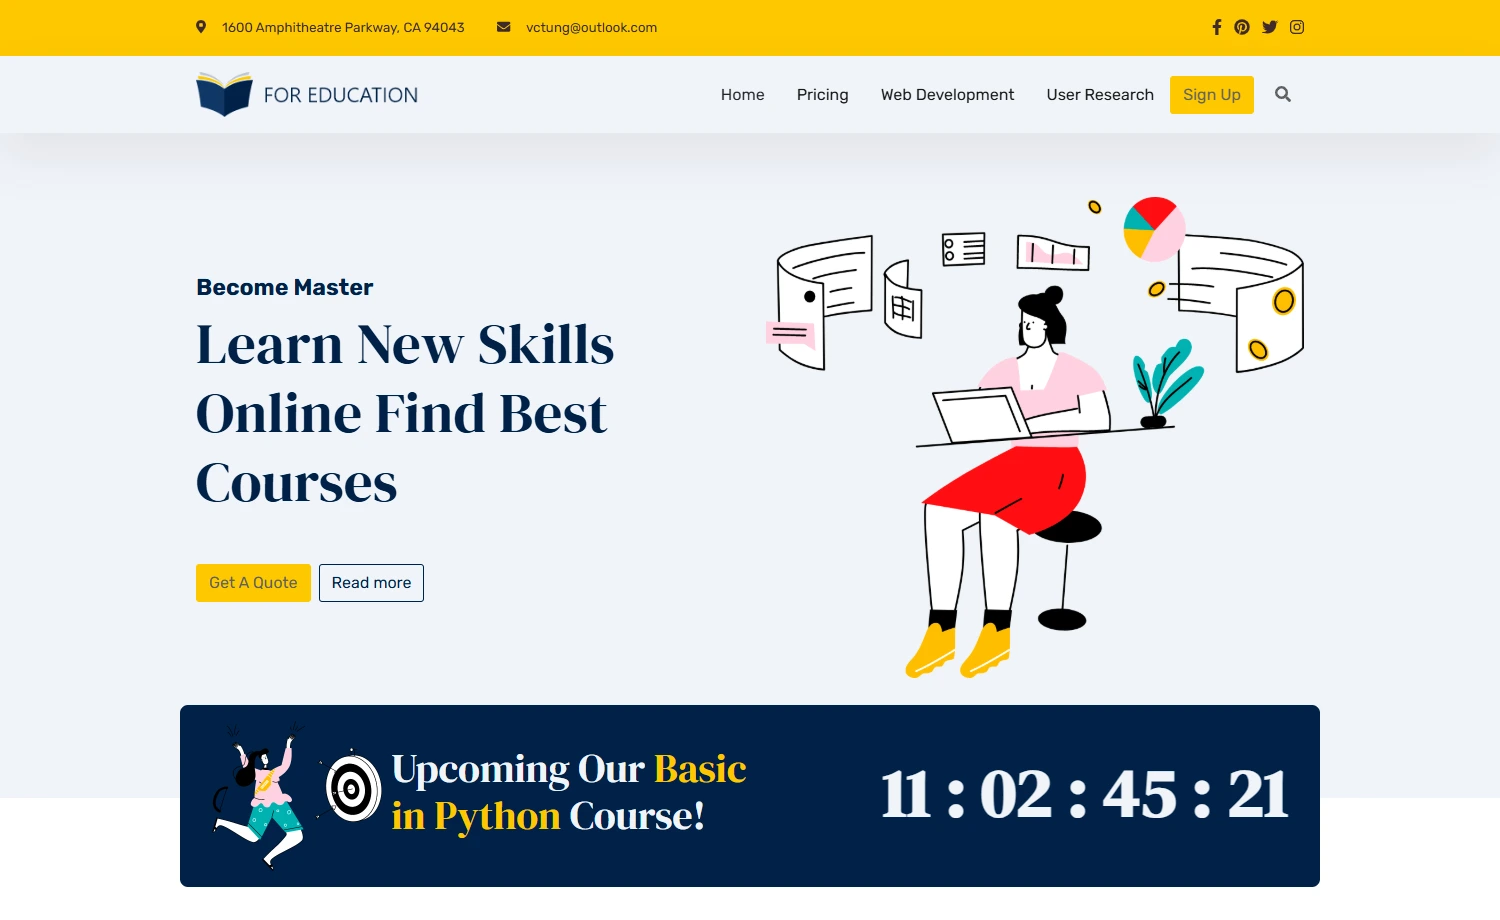
Task: Open the Facebook social icon
Action: point(1217,27)
